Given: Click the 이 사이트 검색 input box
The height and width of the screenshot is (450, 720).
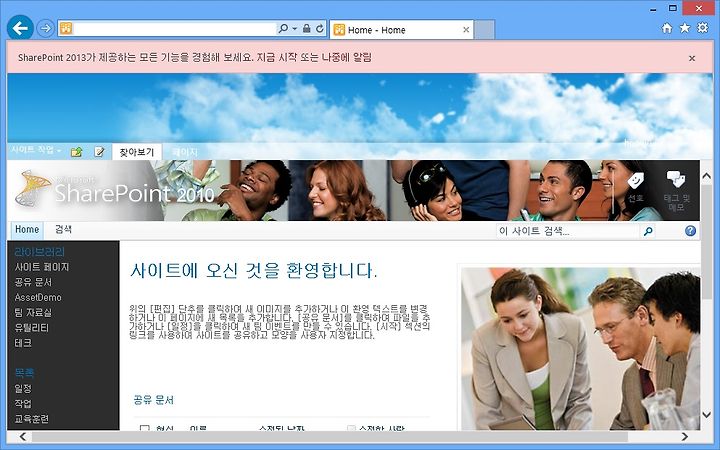Looking at the screenshot, I should [568, 231].
